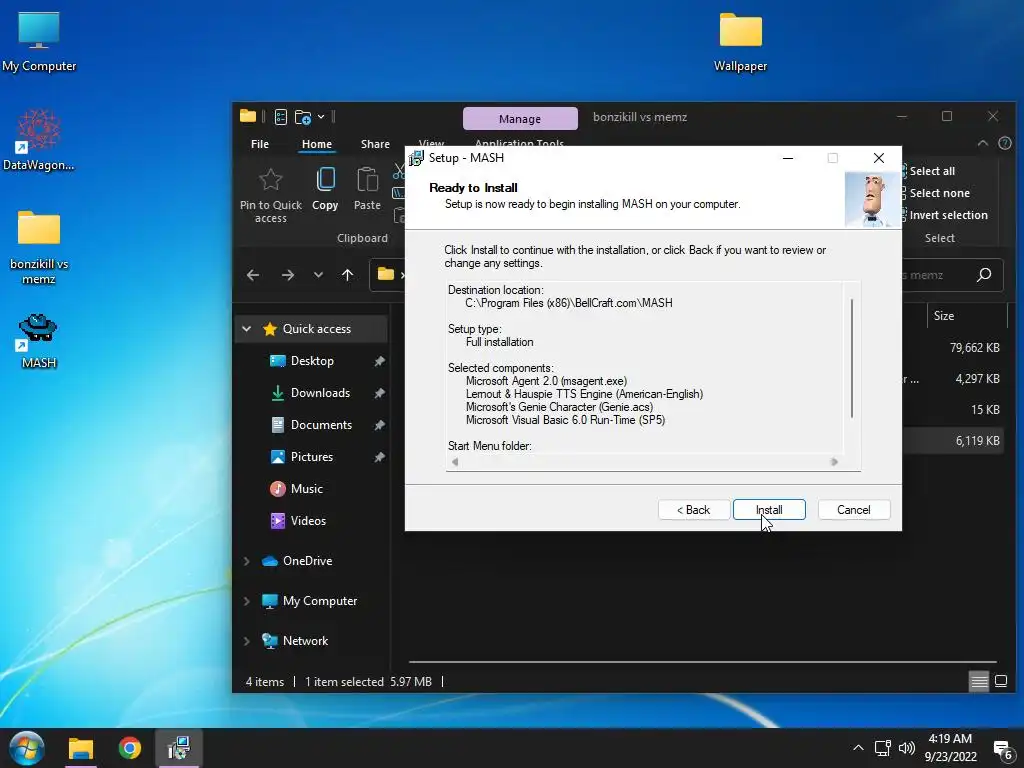1024x768 pixels.
Task: Open Music in navigation pane
Action: click(x=306, y=489)
